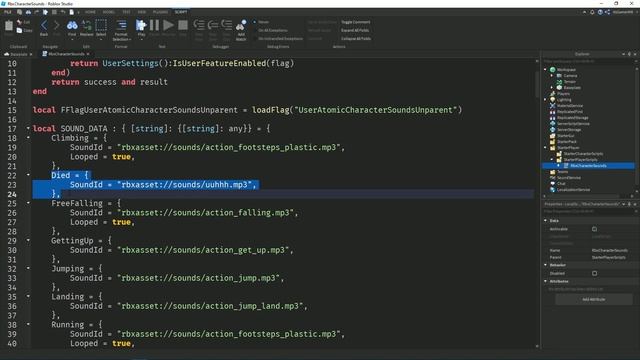
Task: Click the Copy icon in the Clipboard group
Action: tap(19, 30)
